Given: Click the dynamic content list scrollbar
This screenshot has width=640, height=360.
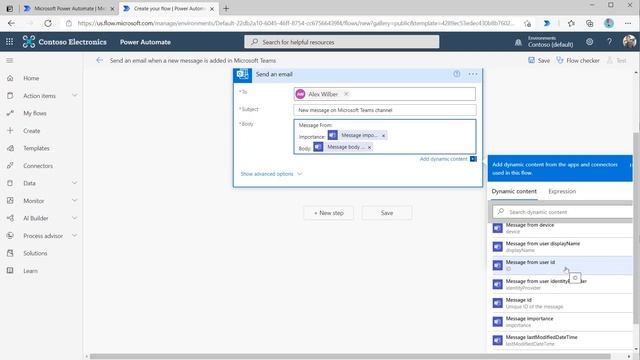Looking at the screenshot, I should (x=636, y=229).
